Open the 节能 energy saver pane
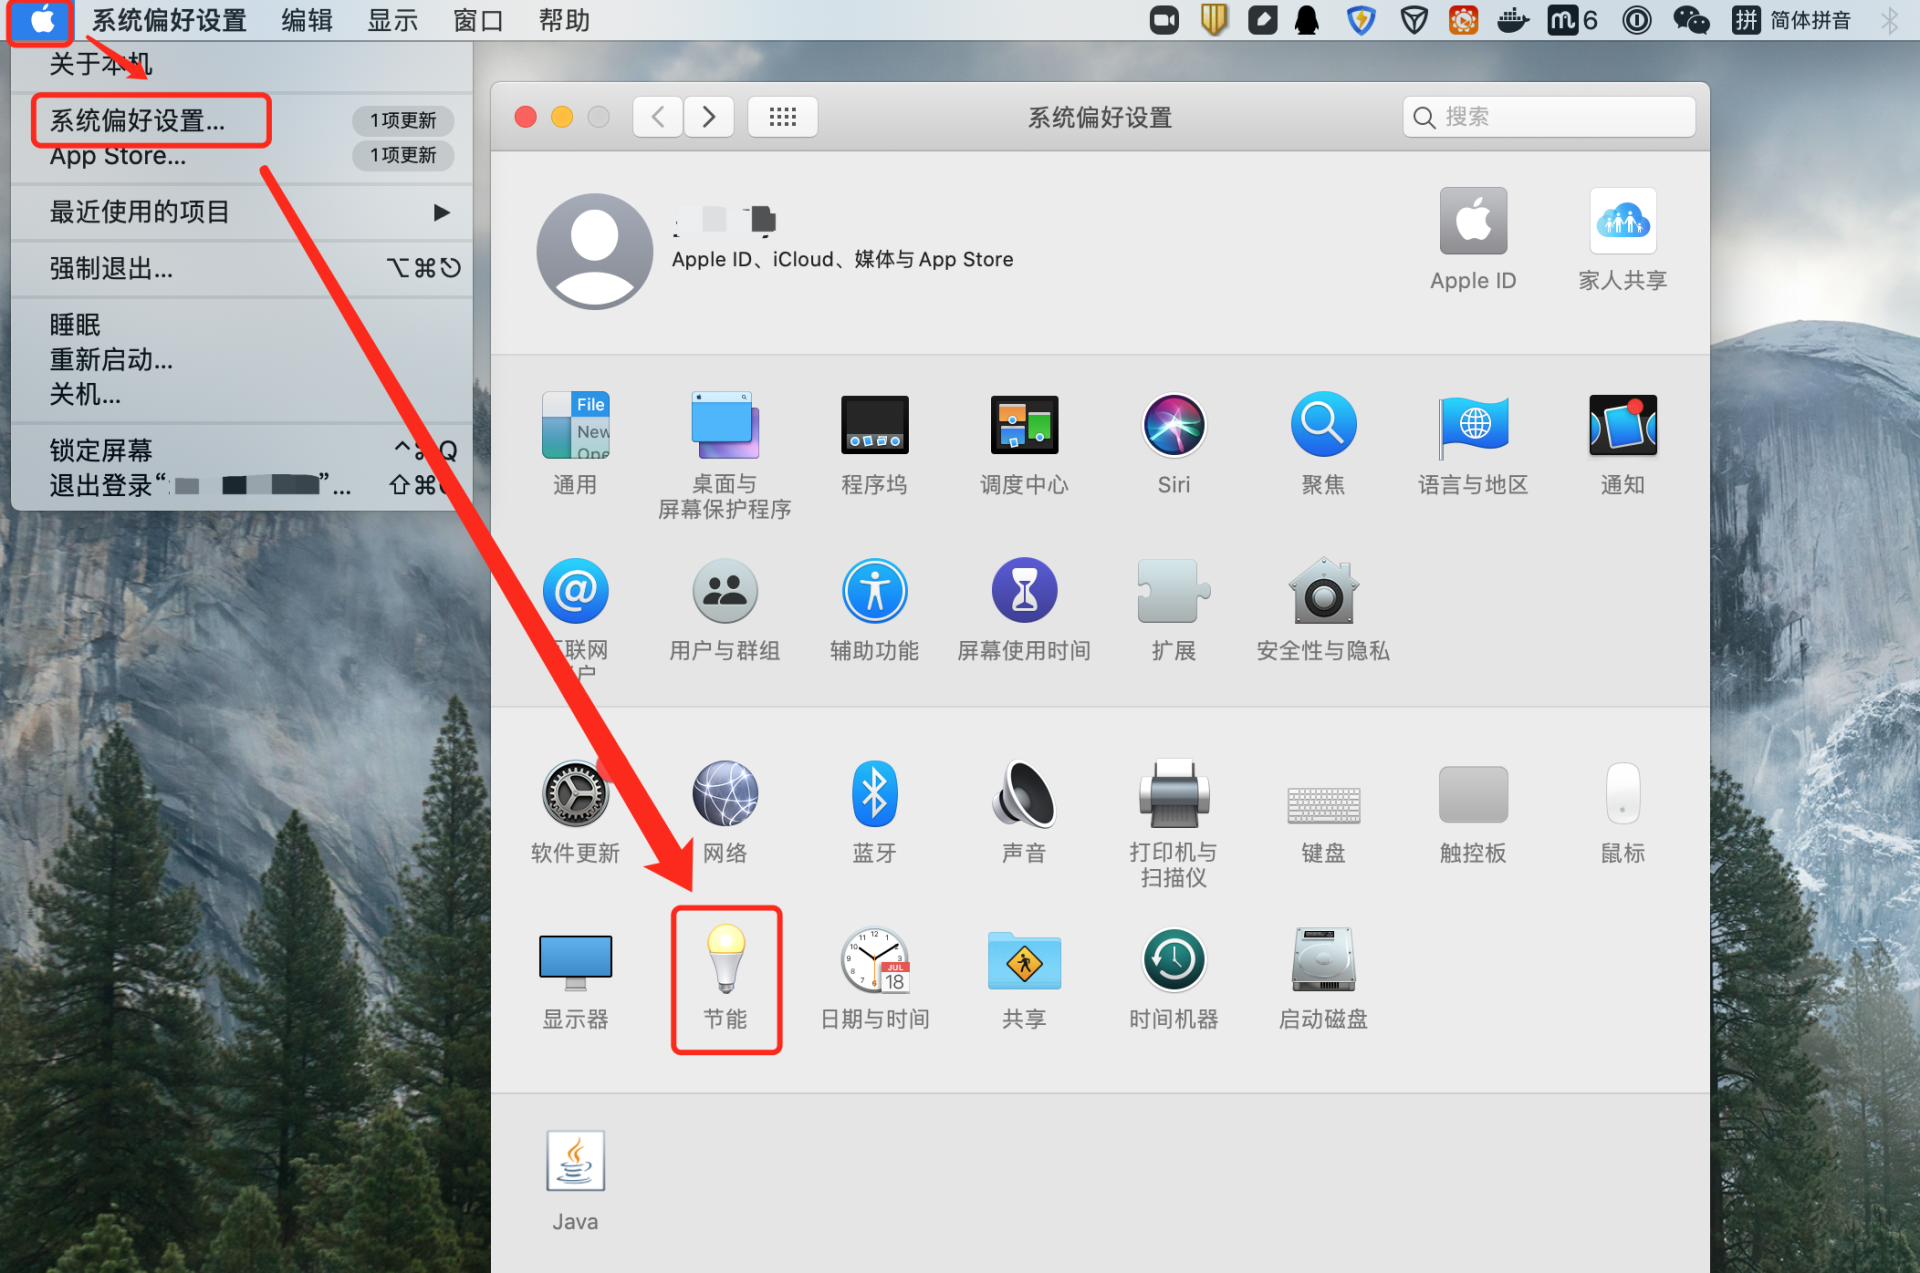Image resolution: width=1920 pixels, height=1273 pixels. (725, 961)
